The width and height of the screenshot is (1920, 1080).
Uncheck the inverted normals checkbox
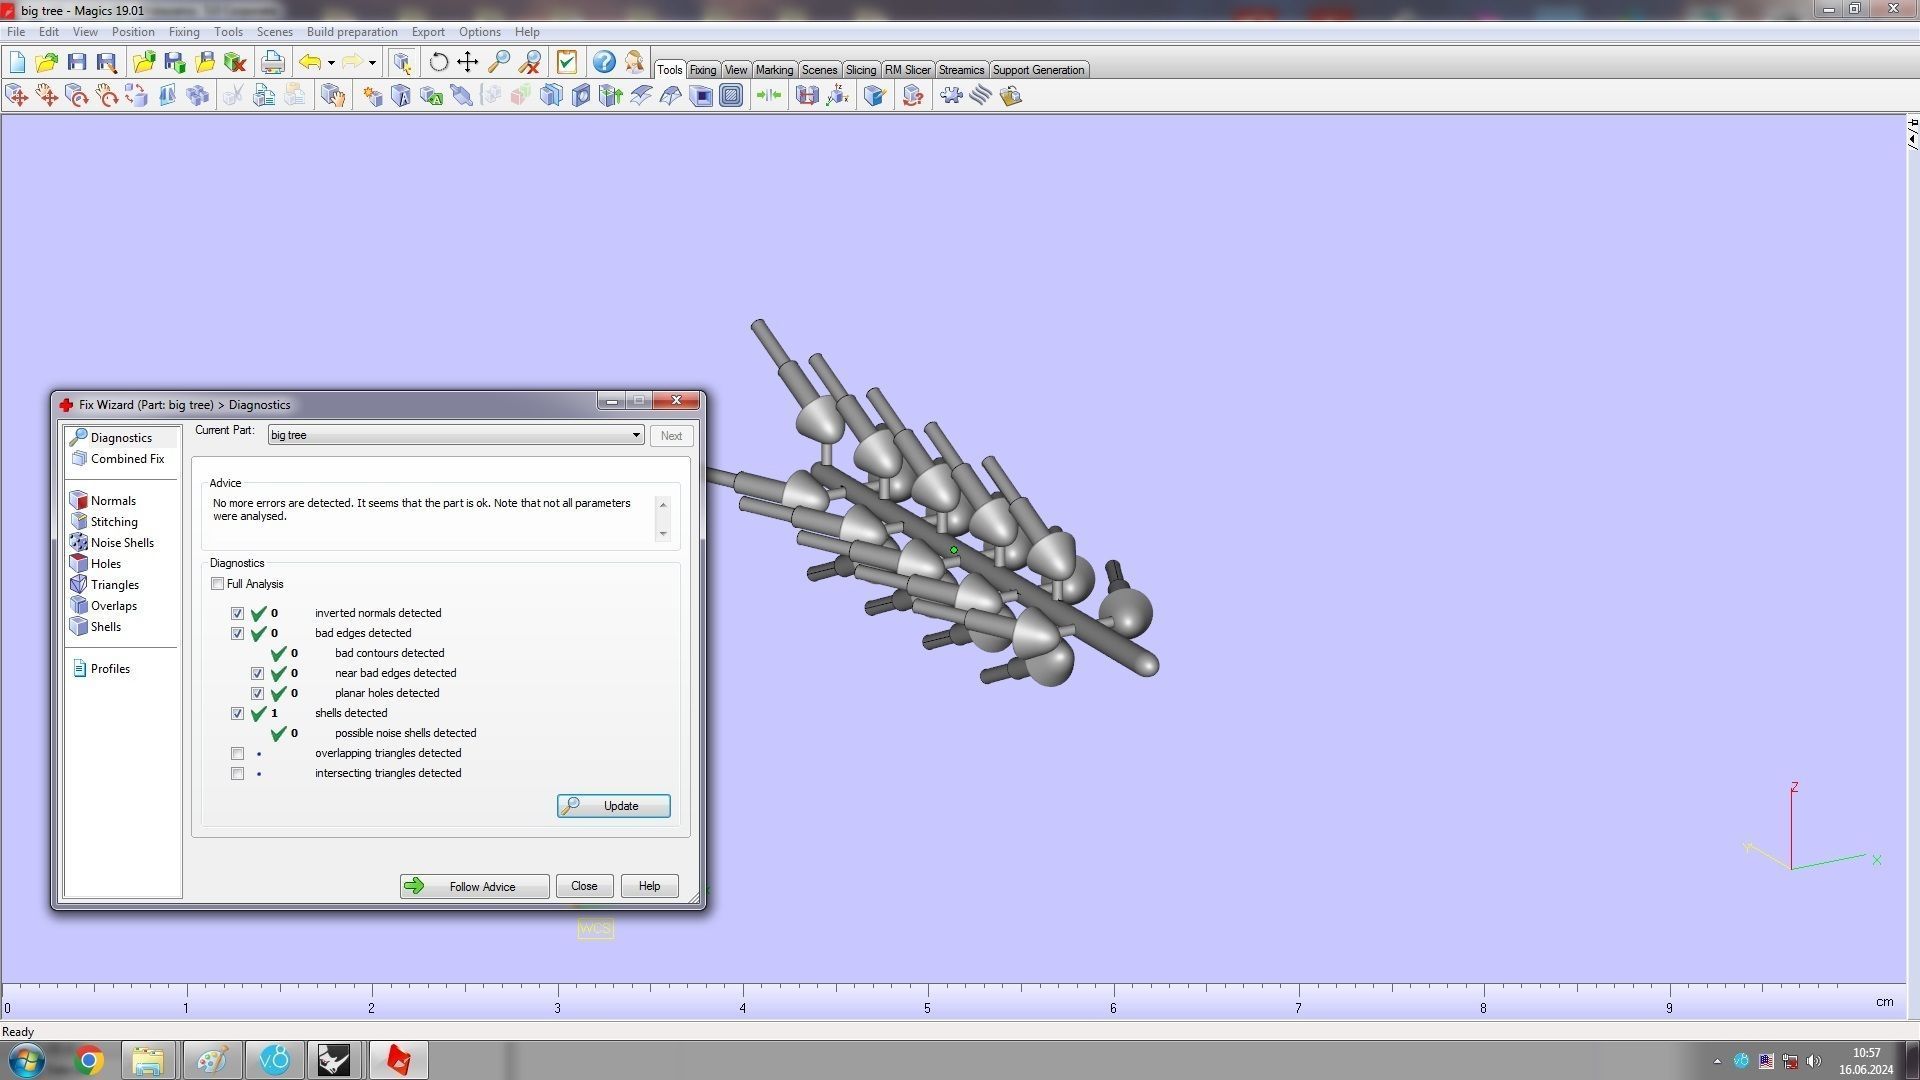[x=237, y=614]
